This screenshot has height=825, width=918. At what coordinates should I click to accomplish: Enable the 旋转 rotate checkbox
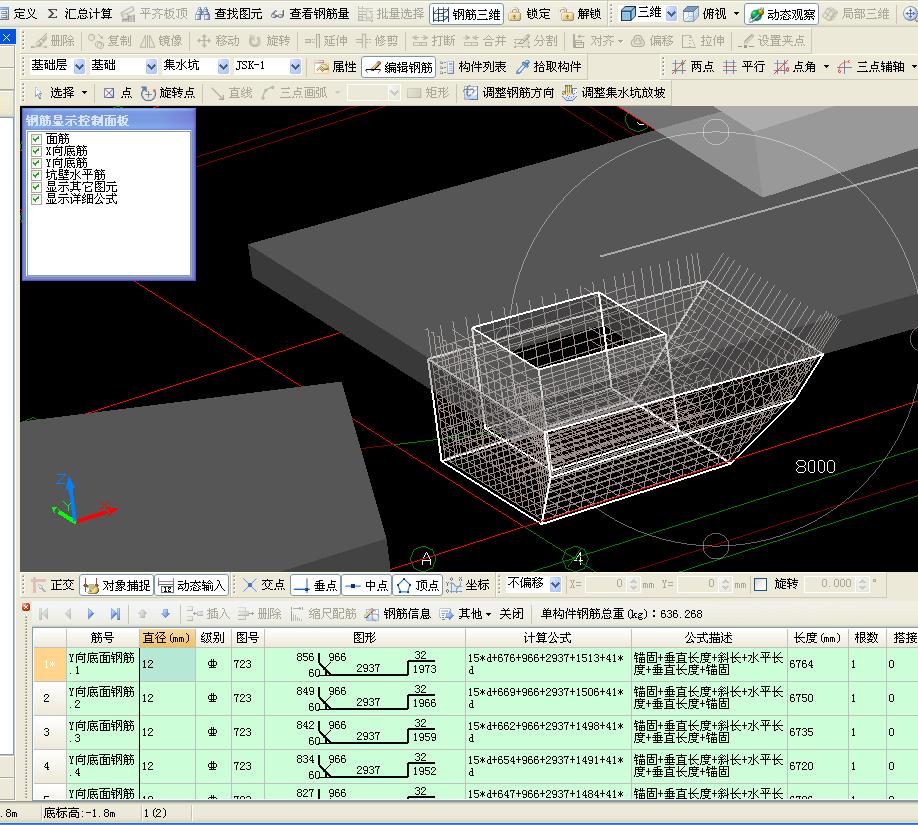(x=761, y=584)
